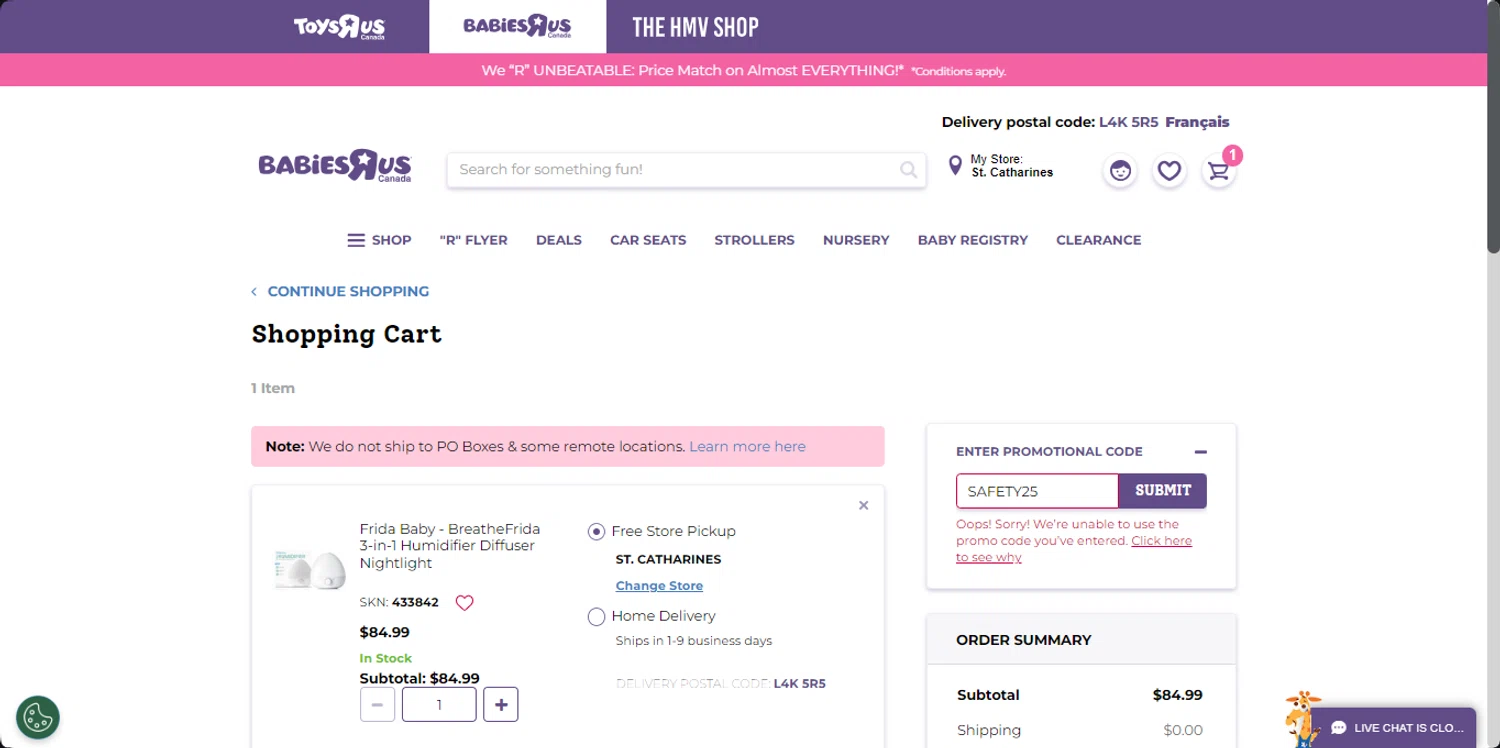1500x748 pixels.
Task: Submit the promotional code
Action: tap(1163, 491)
